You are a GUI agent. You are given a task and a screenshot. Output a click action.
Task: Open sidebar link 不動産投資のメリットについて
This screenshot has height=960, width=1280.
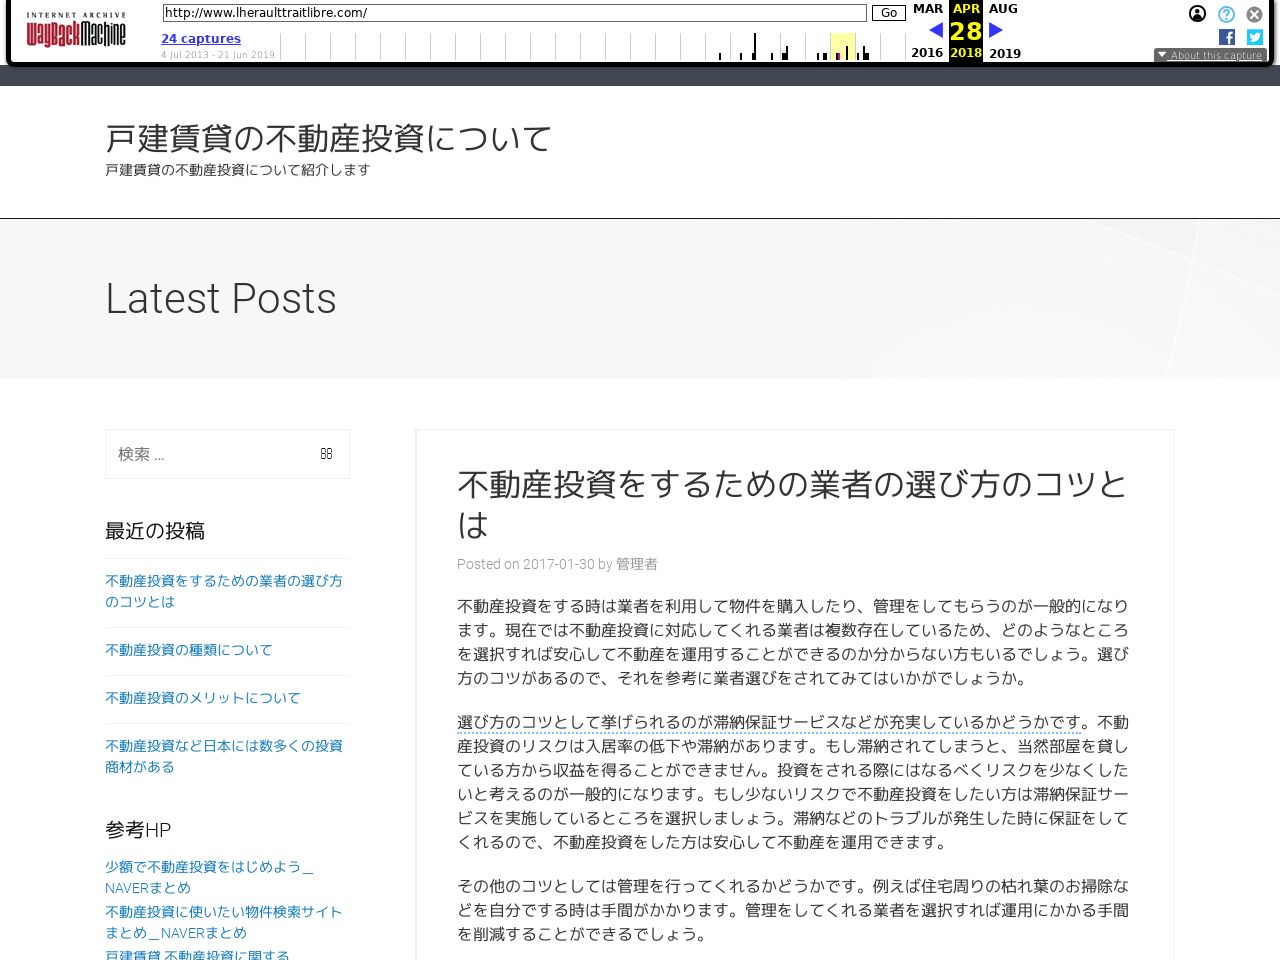pos(203,698)
